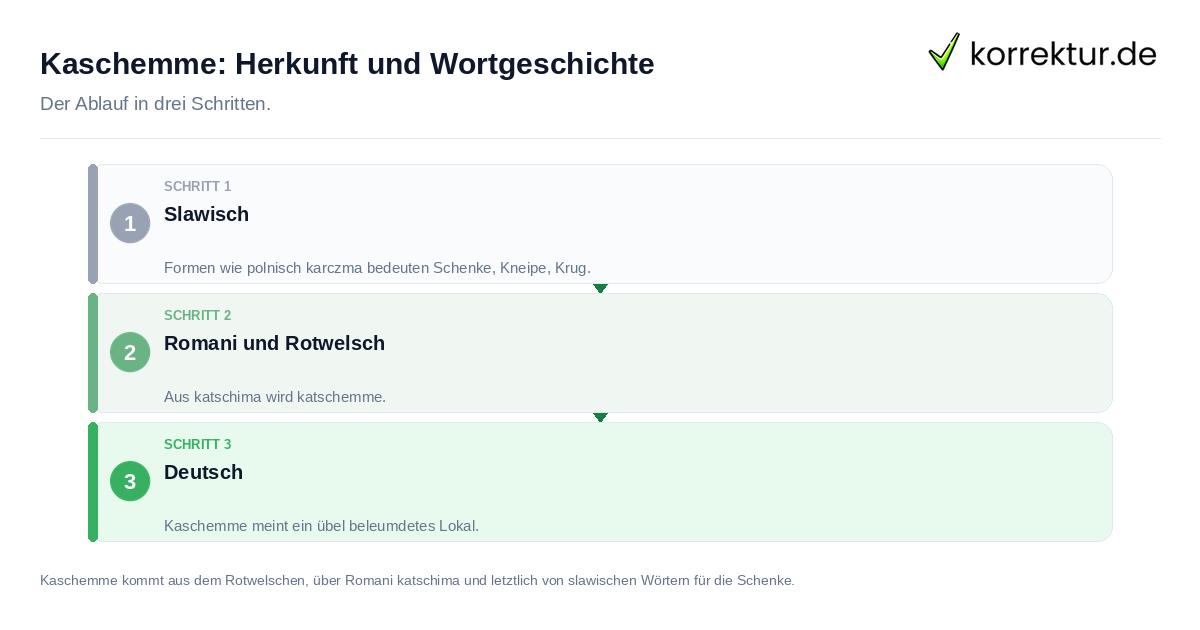The image size is (1200, 630).
Task: Click the Deutsch heading
Action: pos(203,472)
